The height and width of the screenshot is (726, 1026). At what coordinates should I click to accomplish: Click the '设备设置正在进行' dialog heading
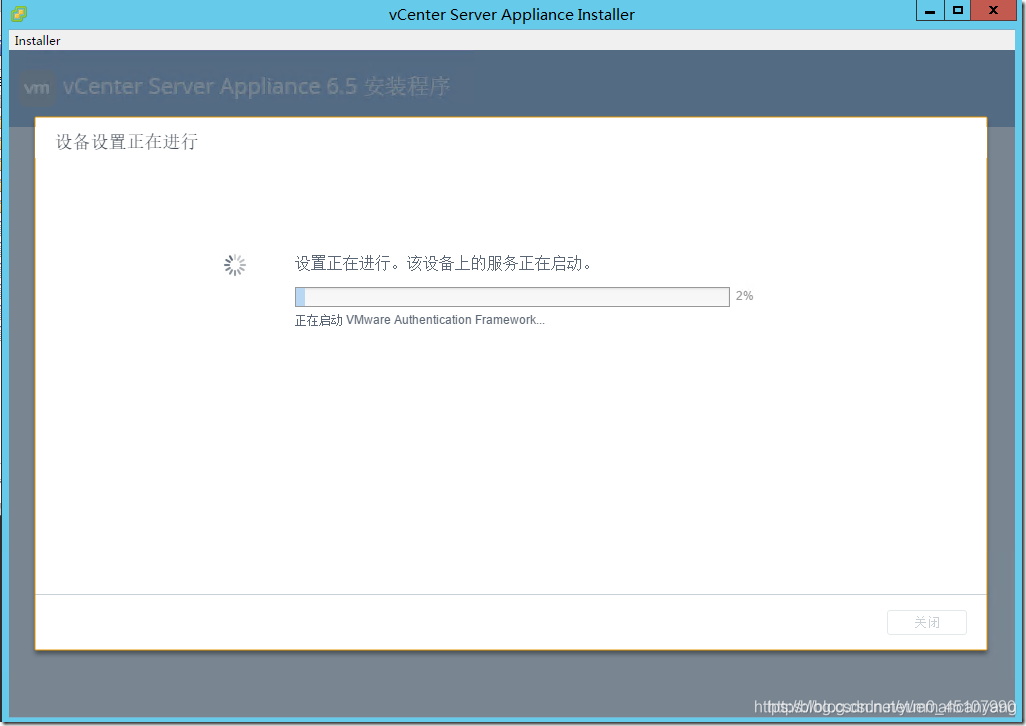(x=127, y=141)
